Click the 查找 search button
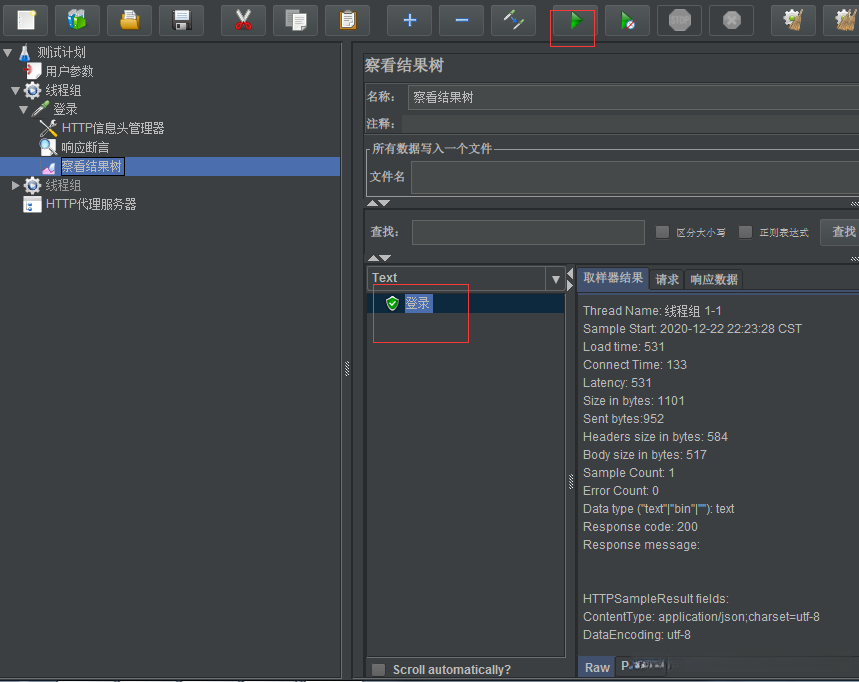This screenshot has height=682, width=859. 840,232
